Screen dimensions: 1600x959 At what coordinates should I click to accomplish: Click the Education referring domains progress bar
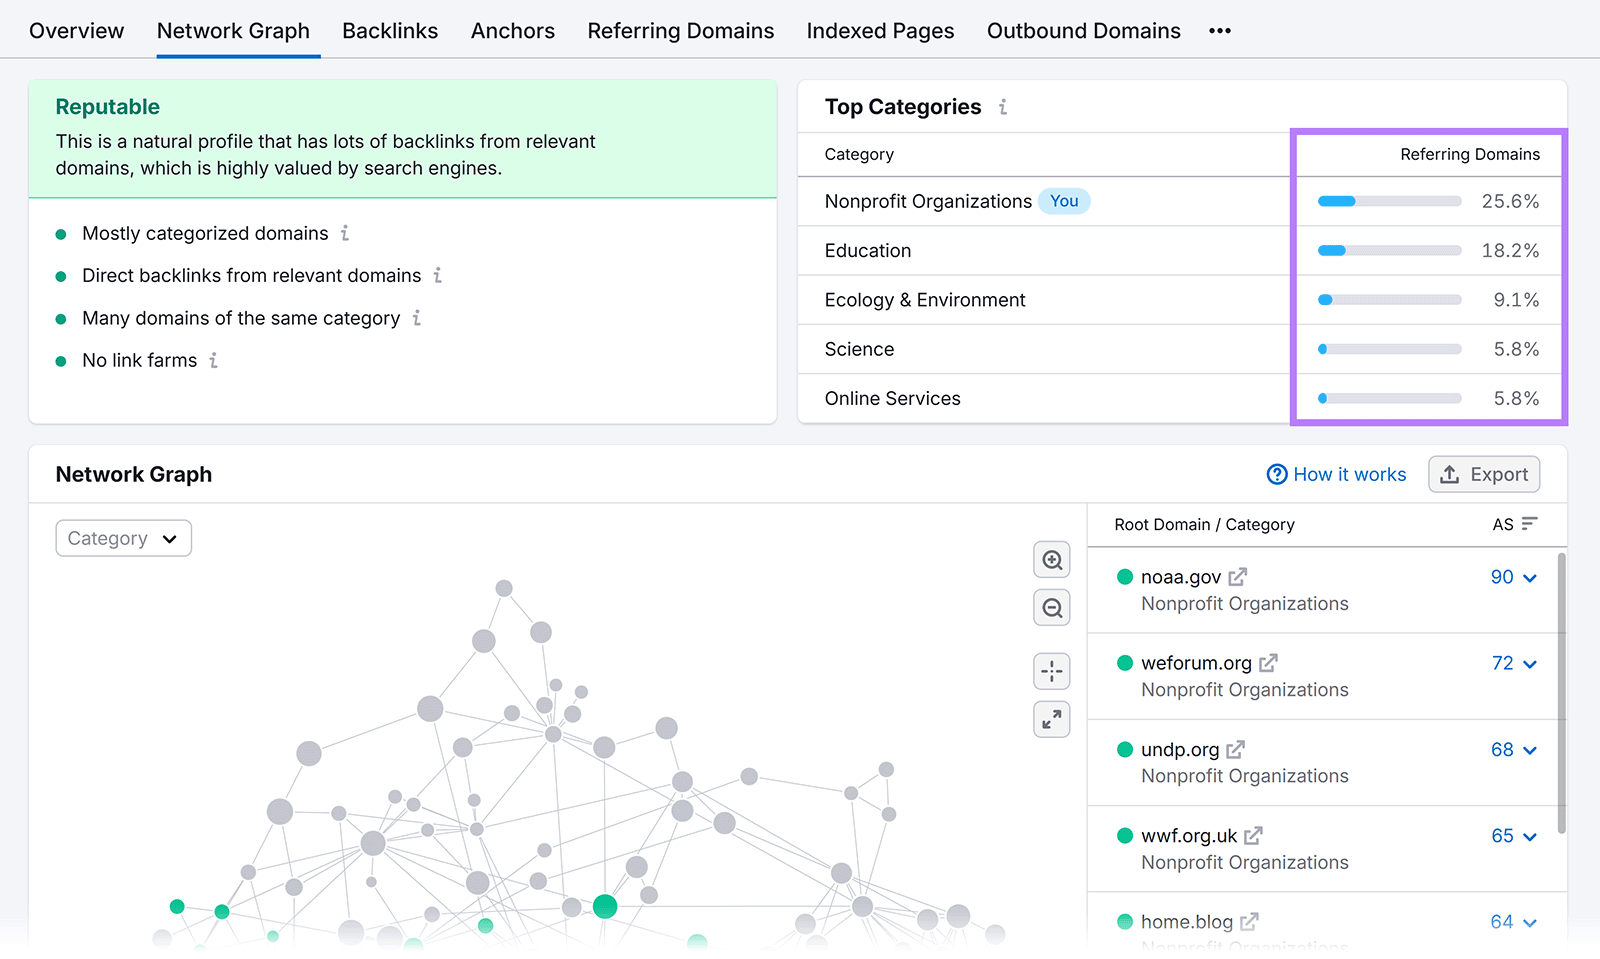pos(1388,250)
